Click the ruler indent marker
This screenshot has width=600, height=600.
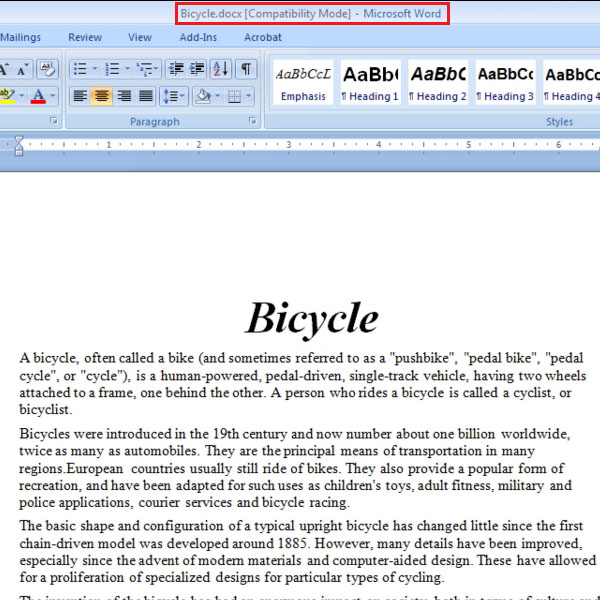(x=19, y=146)
